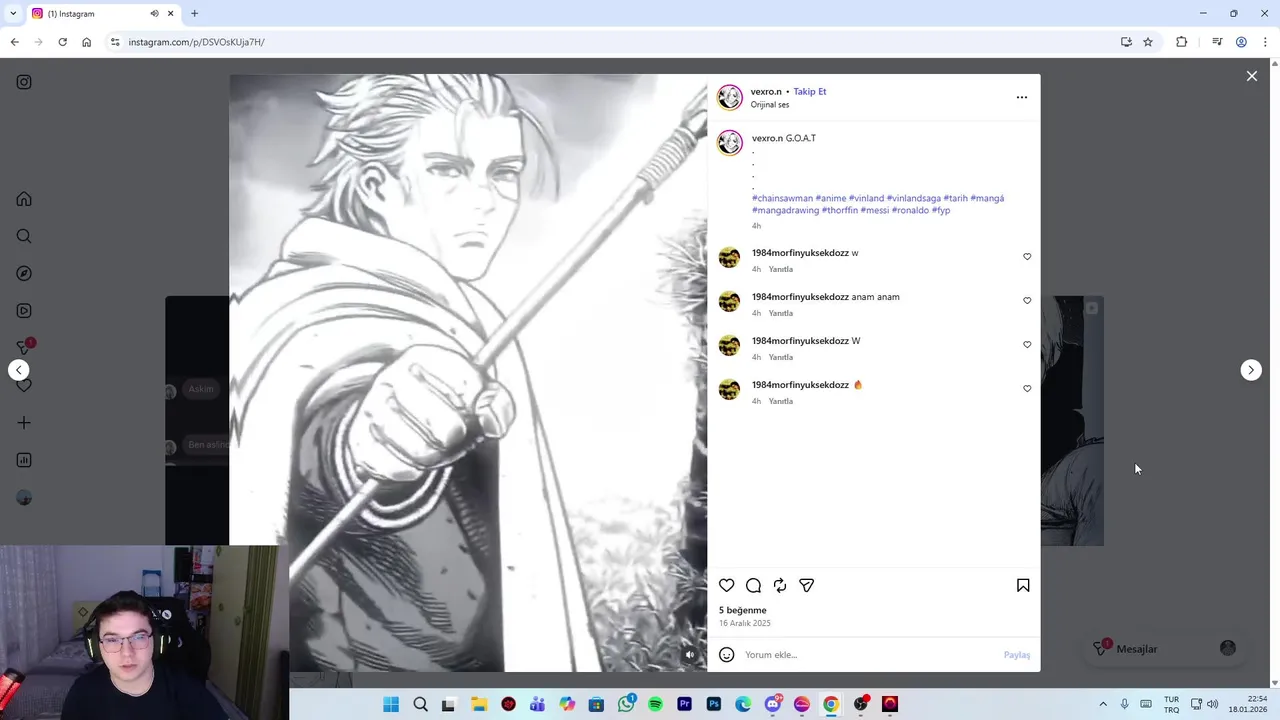Open the Dashboard chart icon in sidebar
This screenshot has height=720, width=1280.
[x=24, y=460]
